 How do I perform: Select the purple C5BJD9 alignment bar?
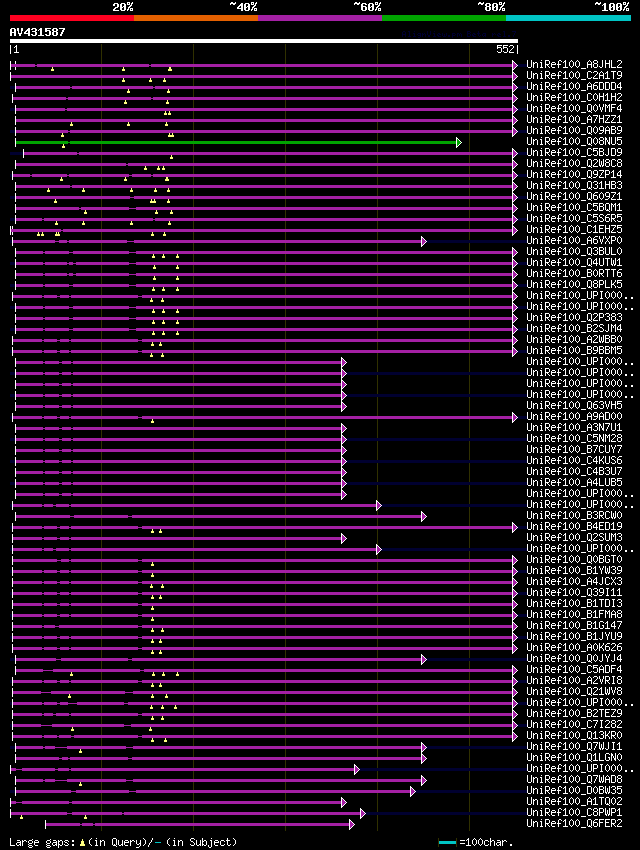[x=268, y=153]
